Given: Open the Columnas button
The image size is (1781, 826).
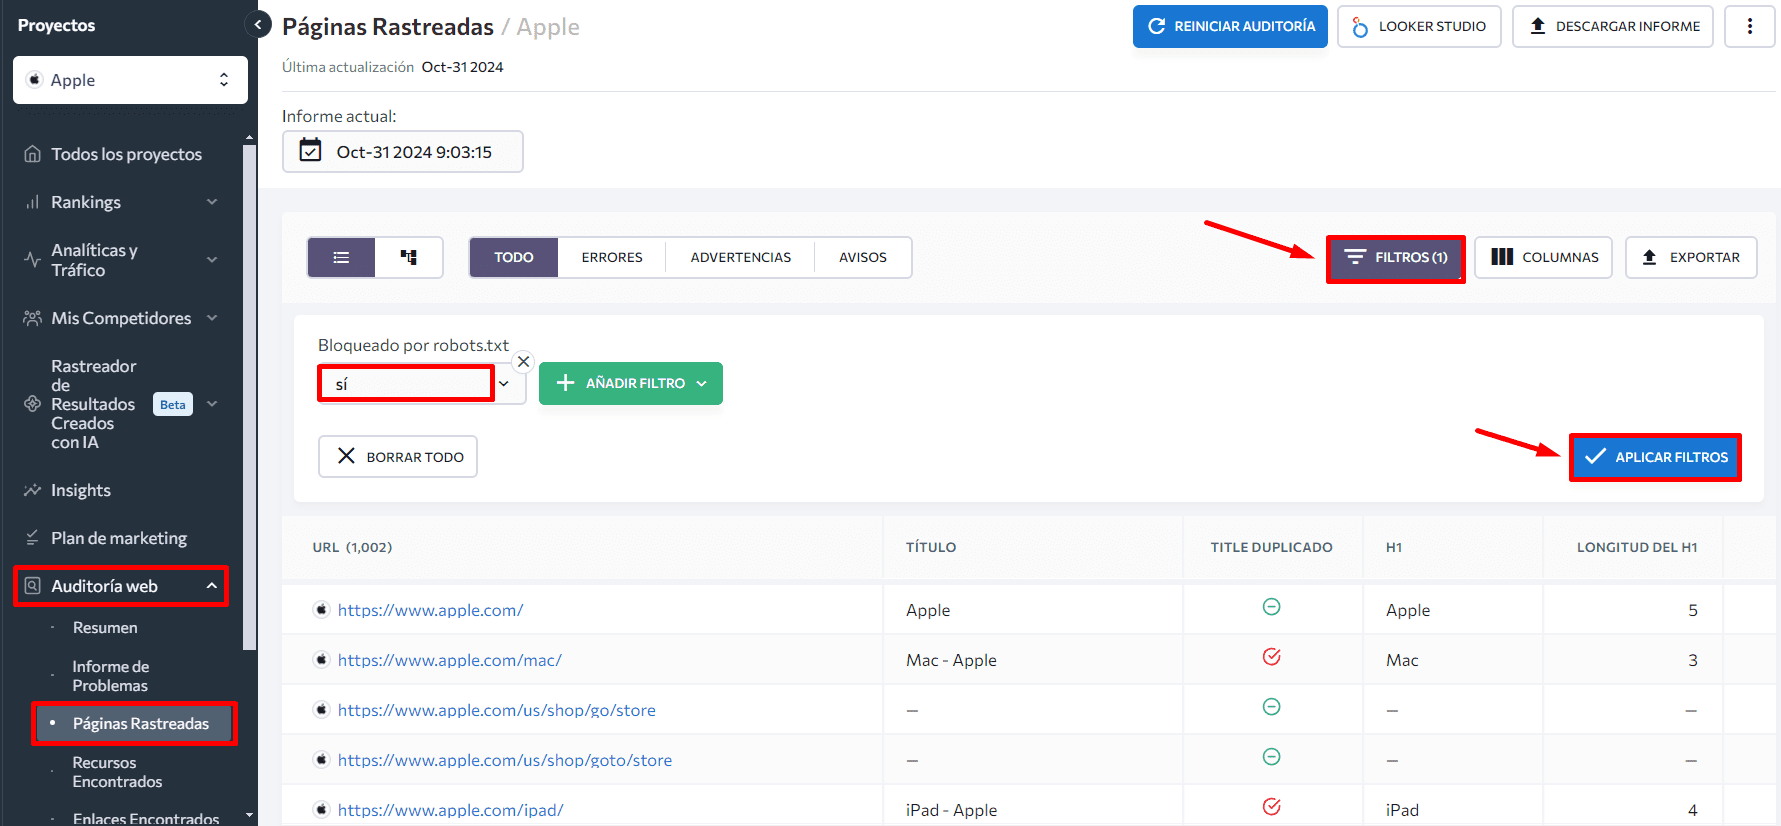Looking at the screenshot, I should pos(1544,257).
